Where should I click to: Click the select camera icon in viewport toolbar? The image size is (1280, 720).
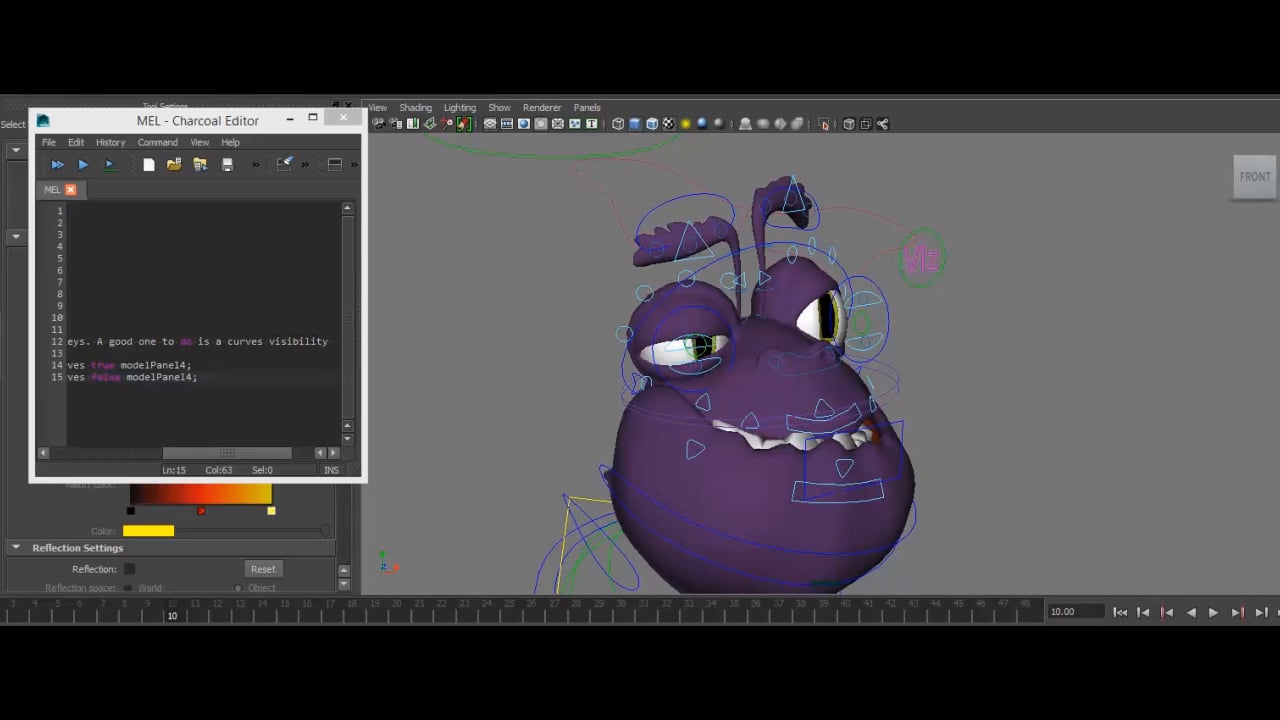pyautogui.click(x=379, y=124)
